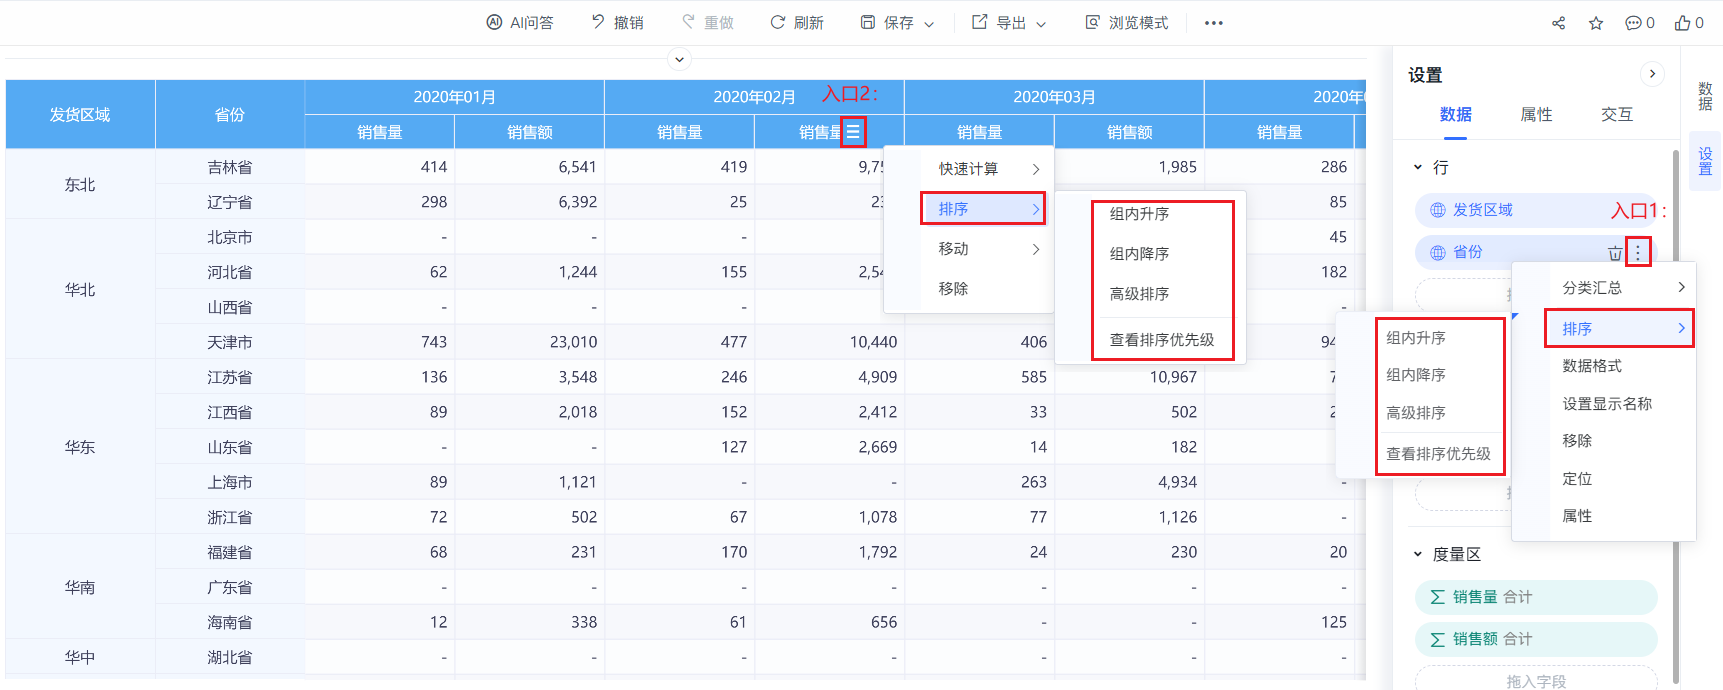This screenshot has width=1723, height=690.
Task: Collapse the 行 section
Action: (1418, 168)
